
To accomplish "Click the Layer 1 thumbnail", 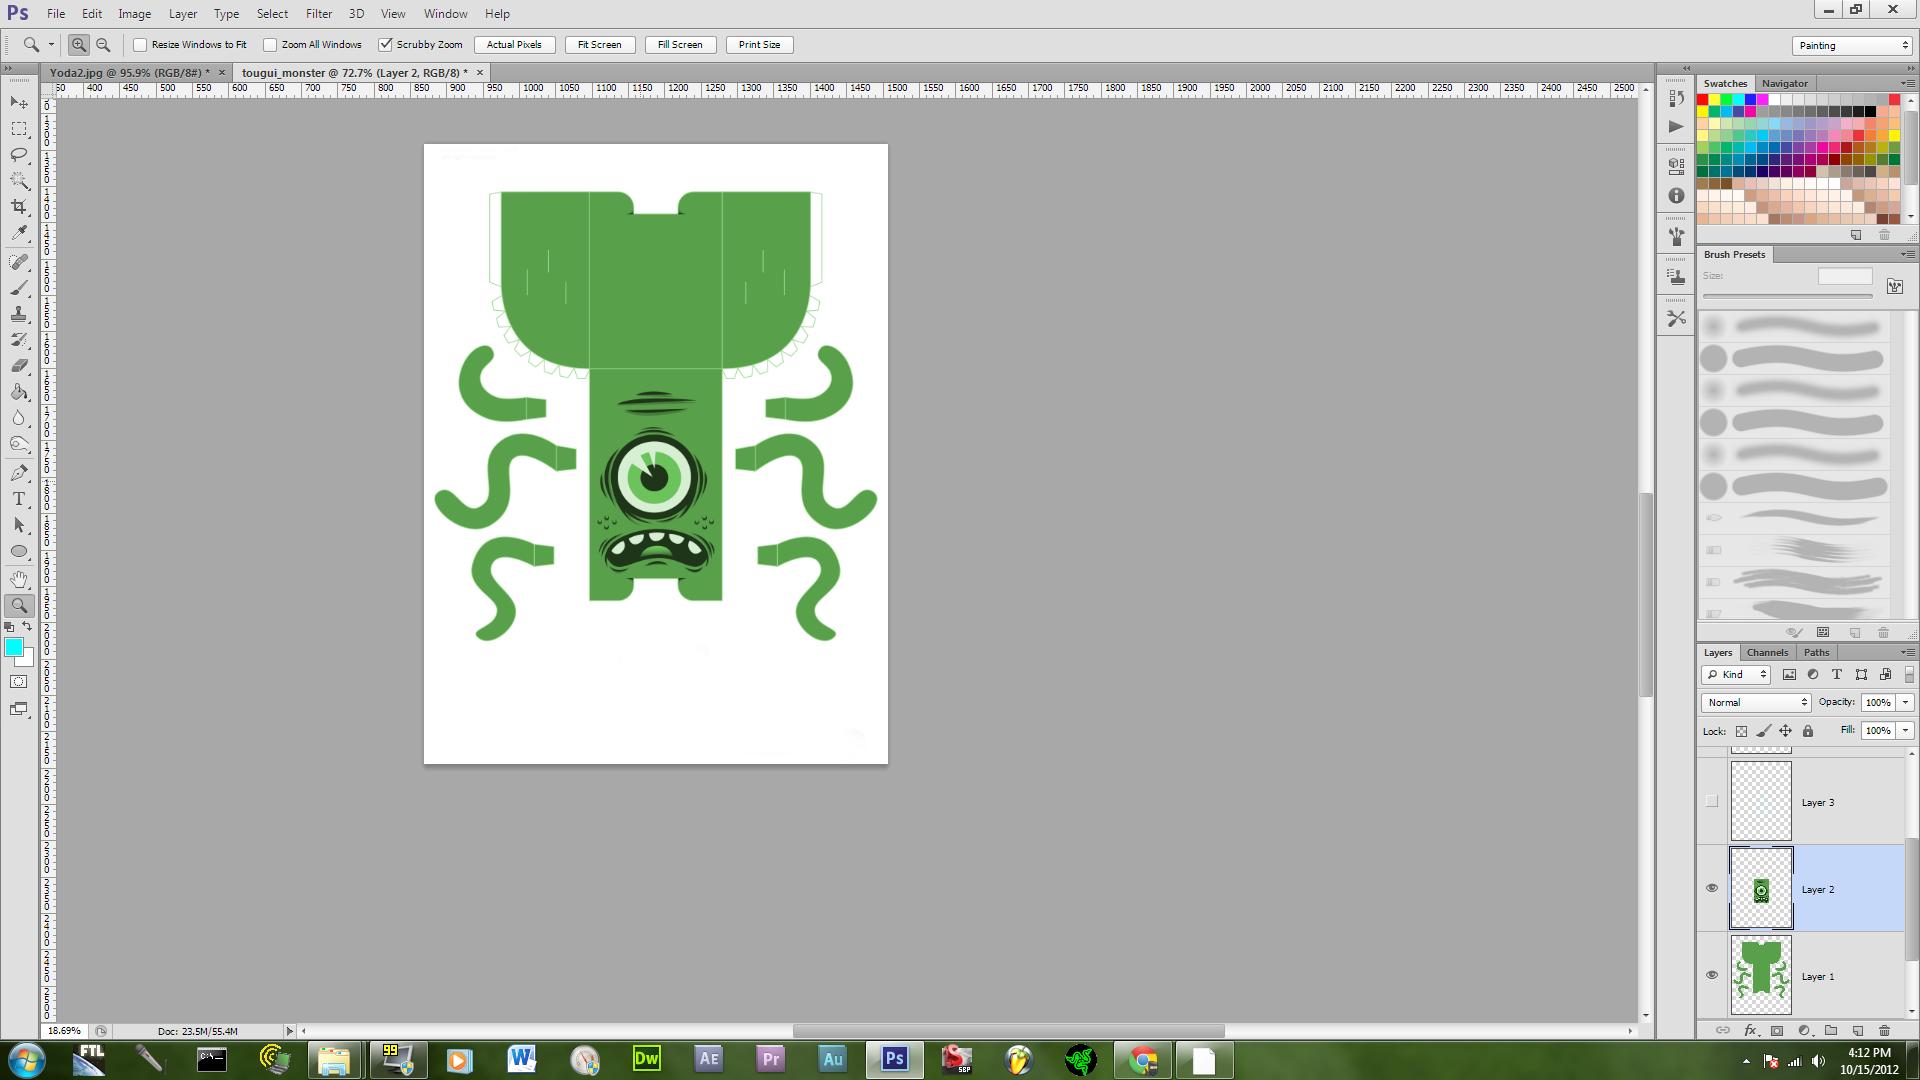I will [1761, 975].
